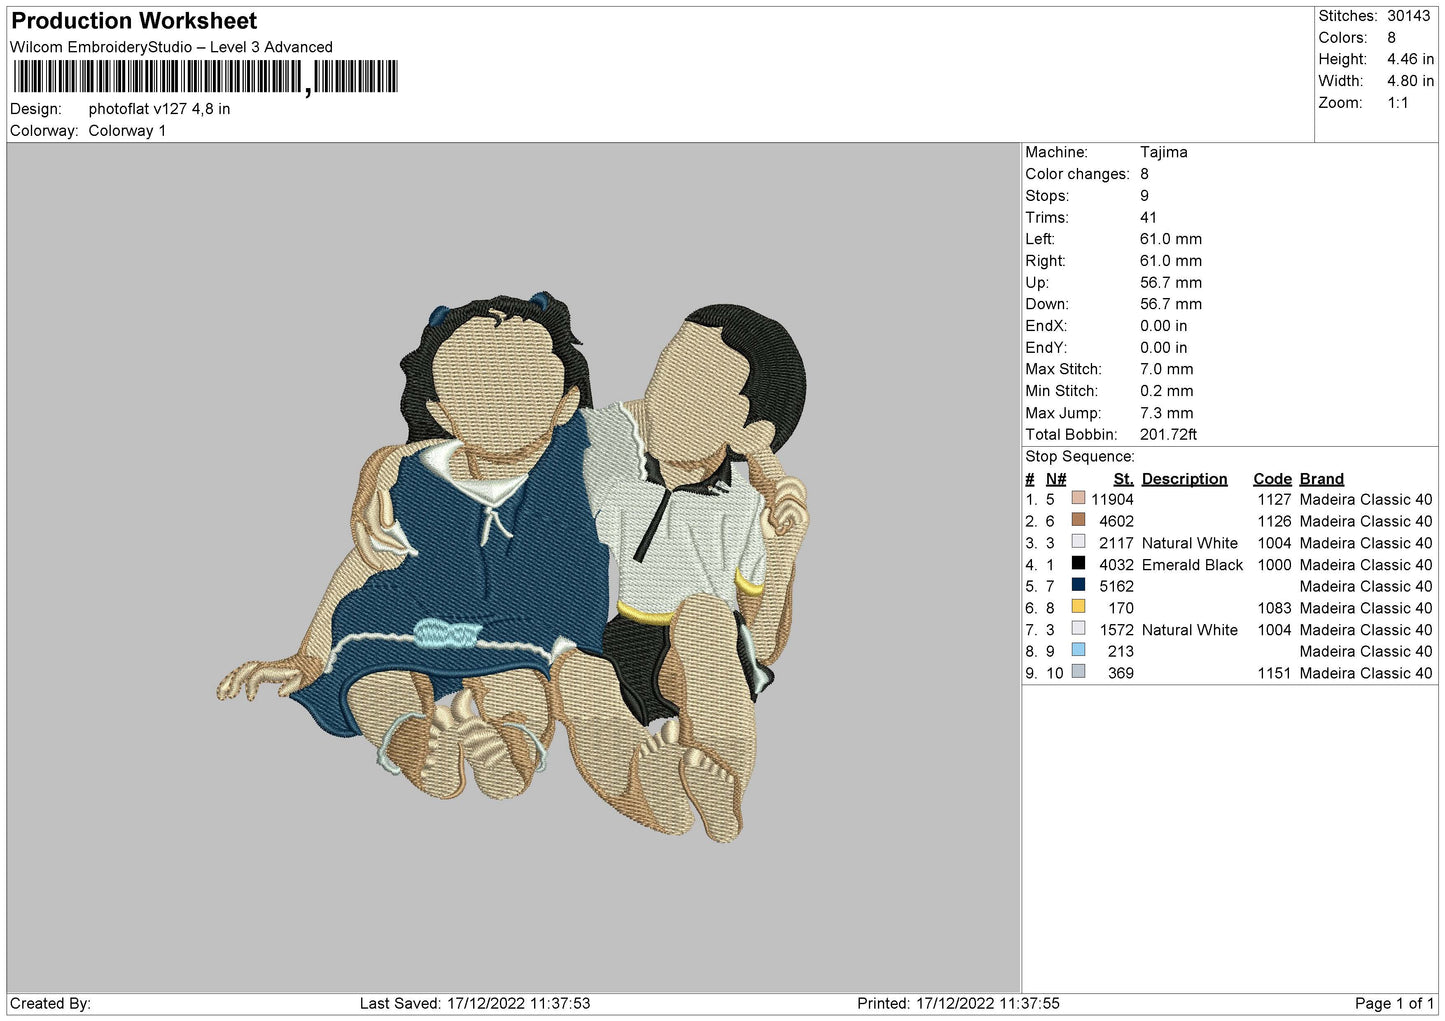Click the machine value 'Tajima'
This screenshot has height=1021, width=1445.
pyautogui.click(x=1164, y=152)
